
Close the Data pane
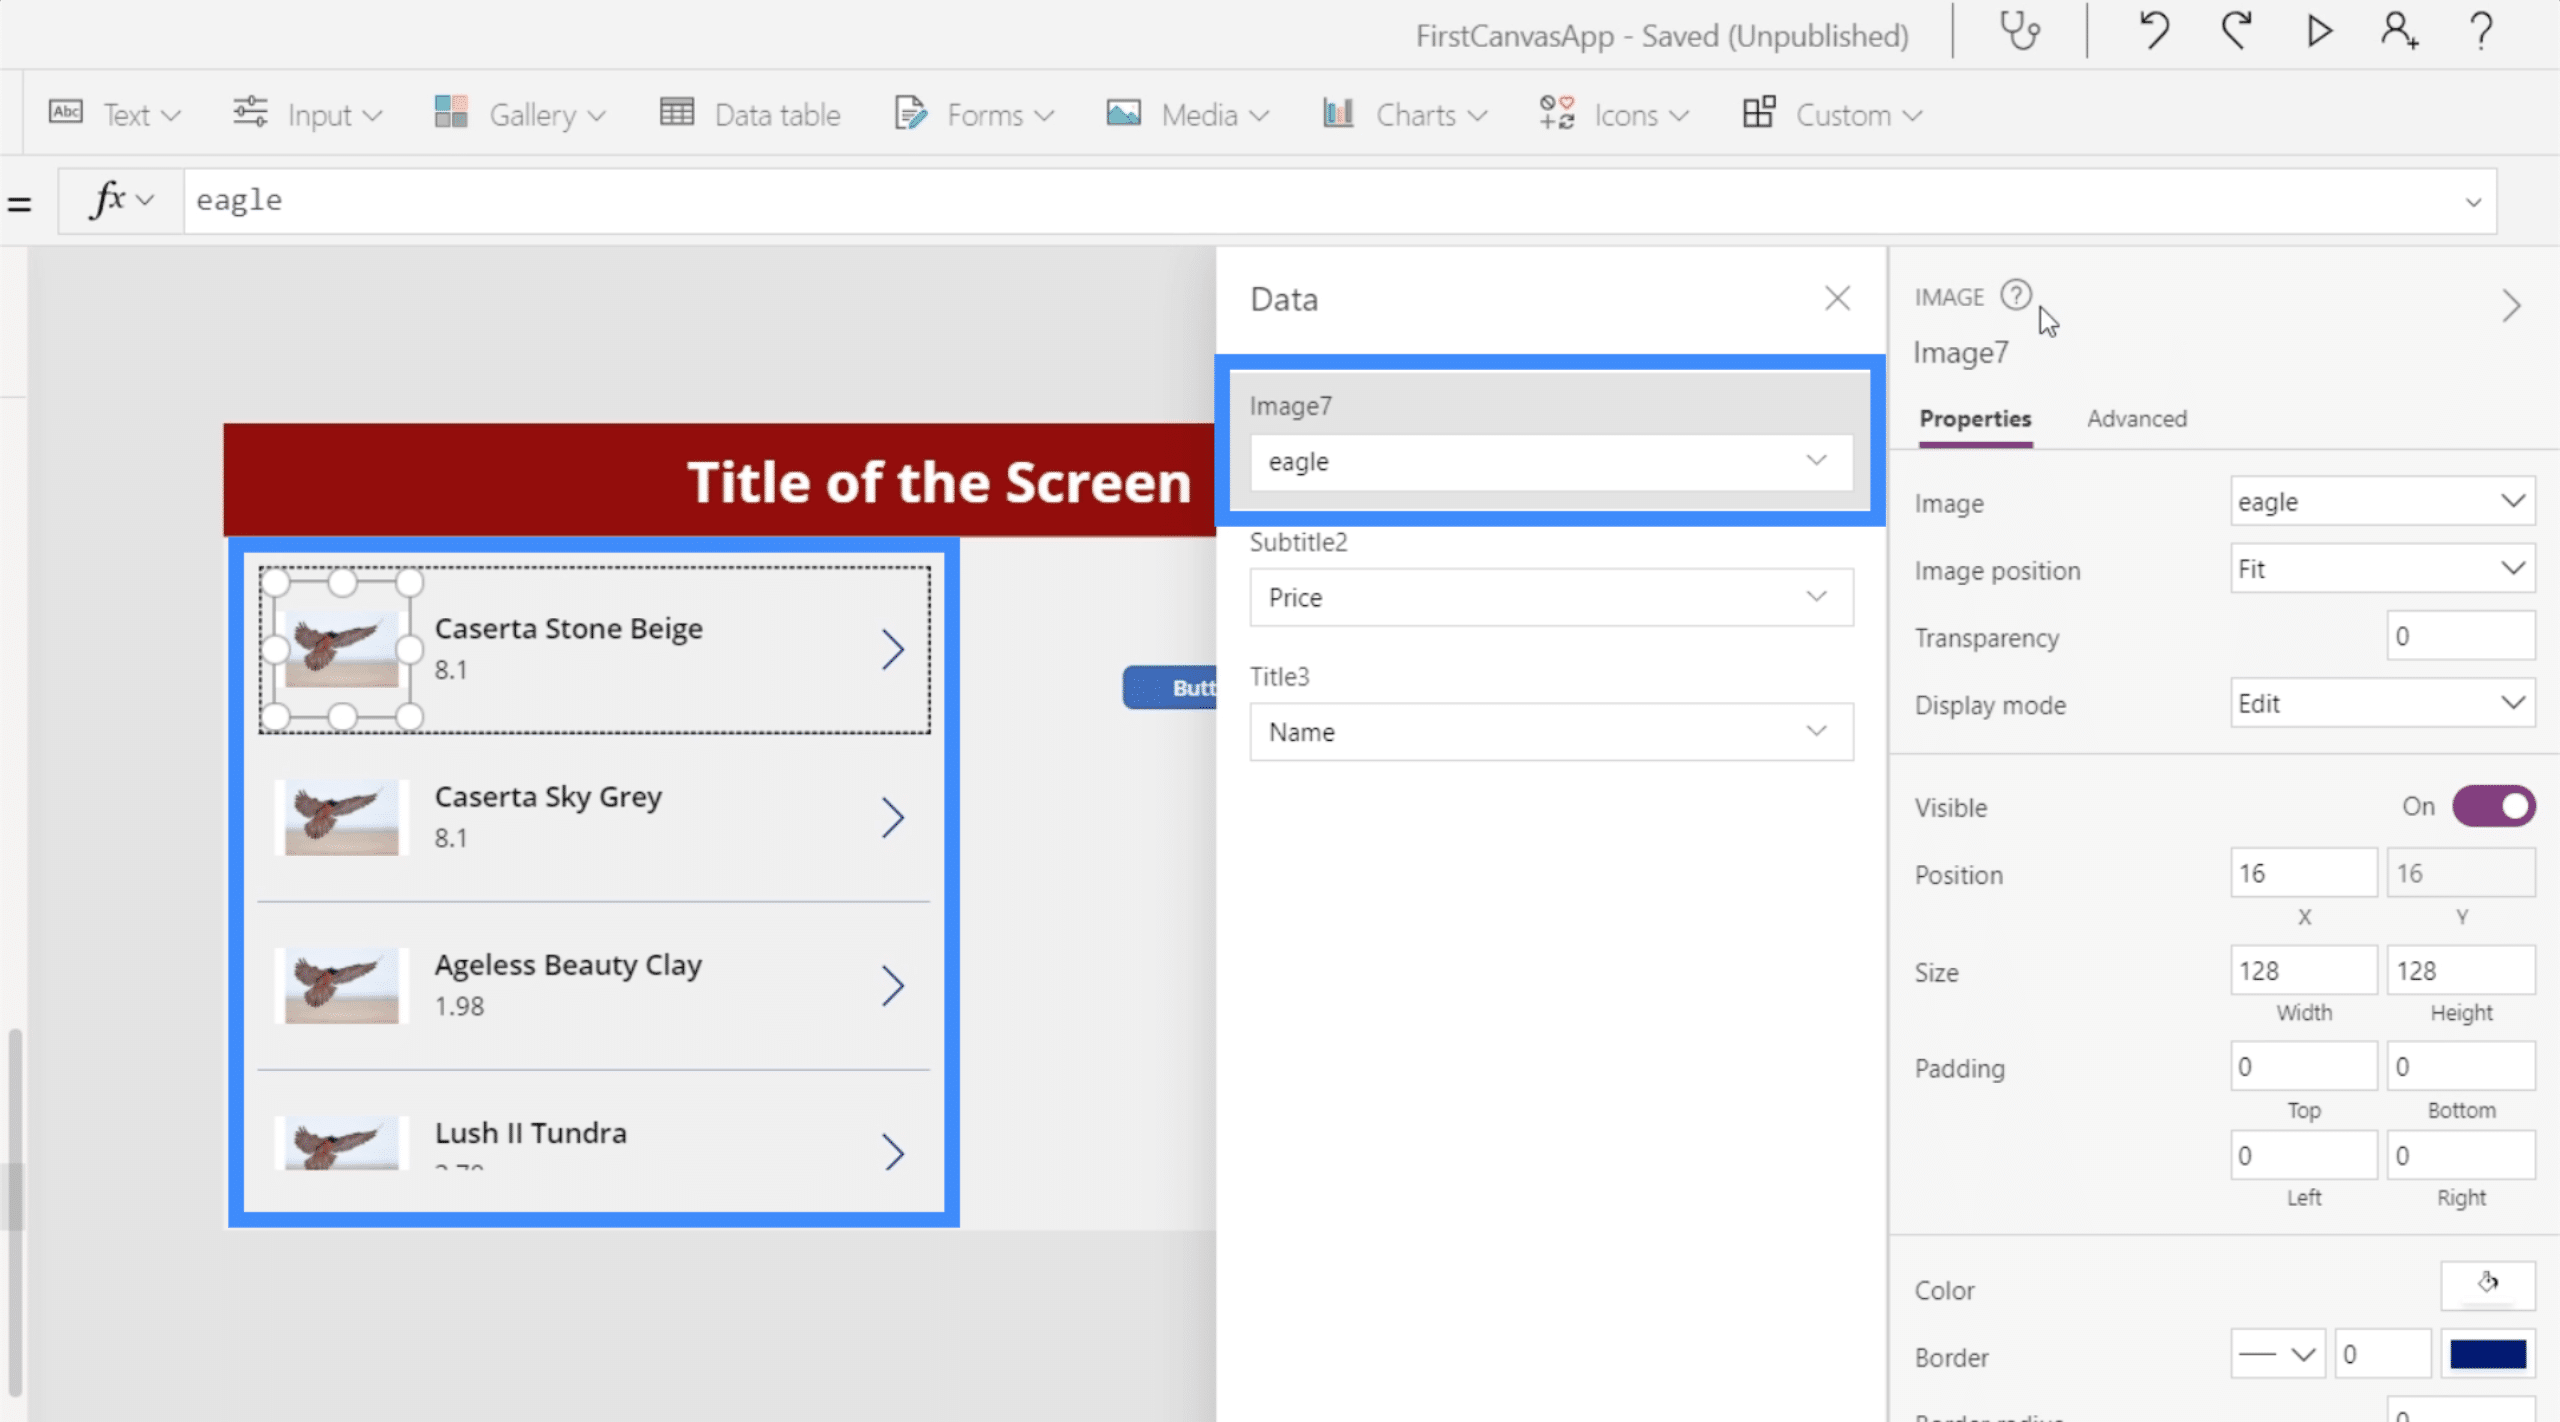pyautogui.click(x=1837, y=298)
